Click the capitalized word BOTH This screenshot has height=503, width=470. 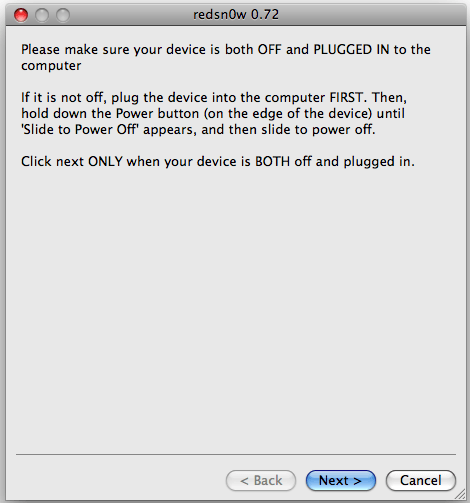coord(272,162)
